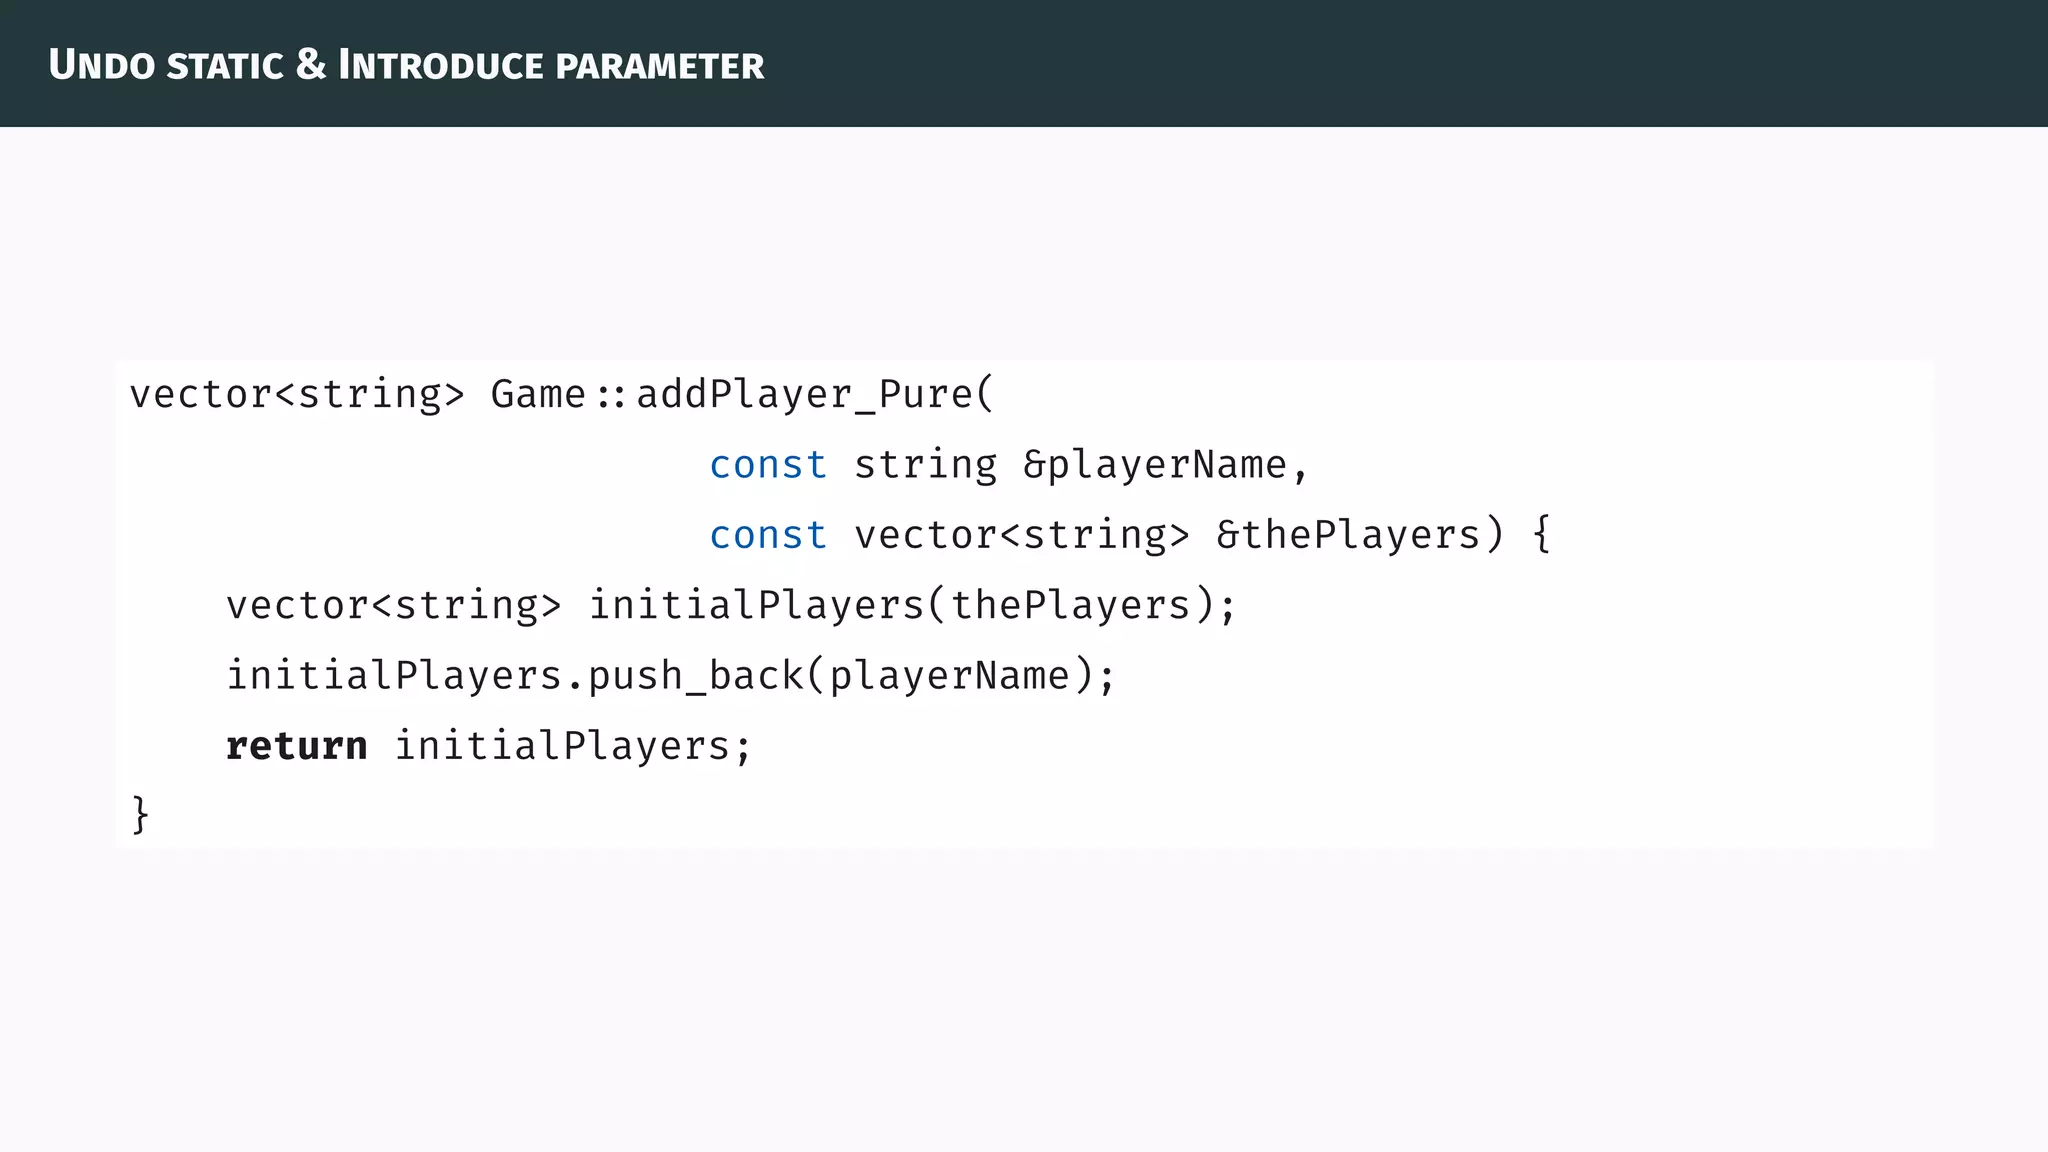
Task: Click the opening curly brace '{'
Action: (x=1541, y=535)
